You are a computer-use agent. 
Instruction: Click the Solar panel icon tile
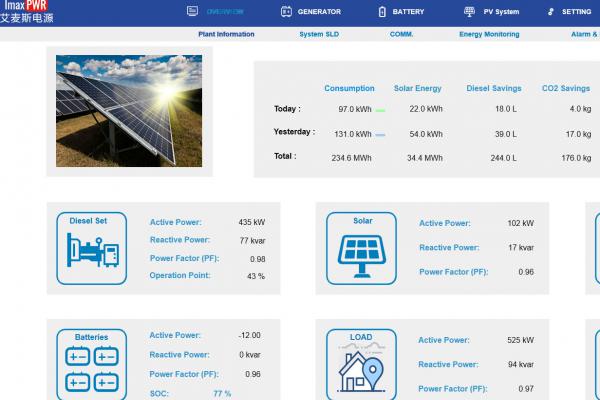[x=361, y=250]
